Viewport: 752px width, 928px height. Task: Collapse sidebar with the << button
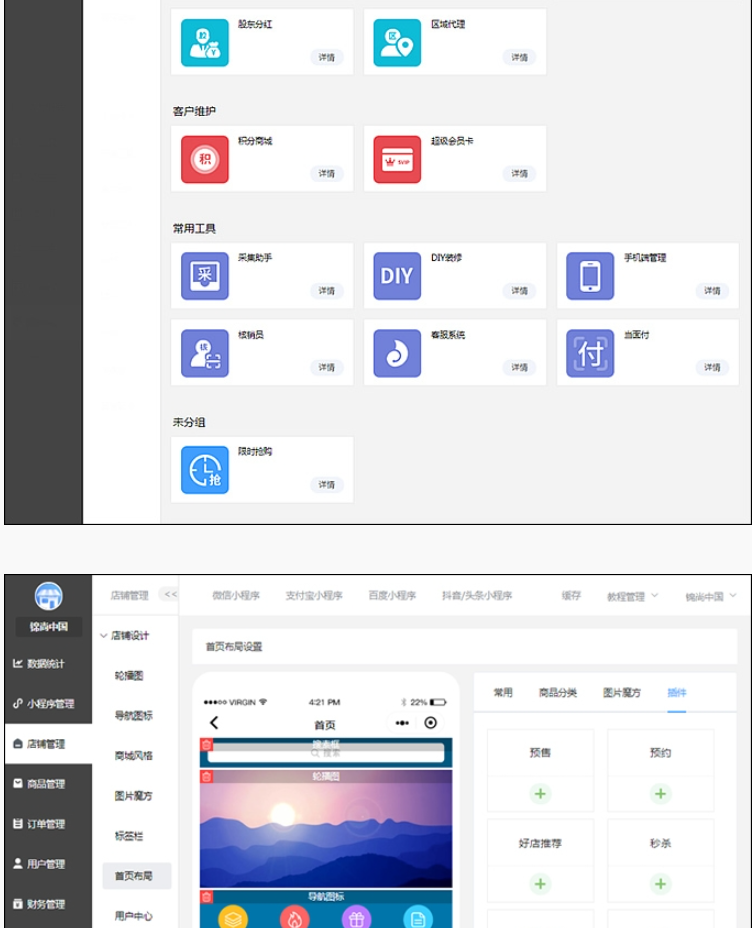point(170,594)
